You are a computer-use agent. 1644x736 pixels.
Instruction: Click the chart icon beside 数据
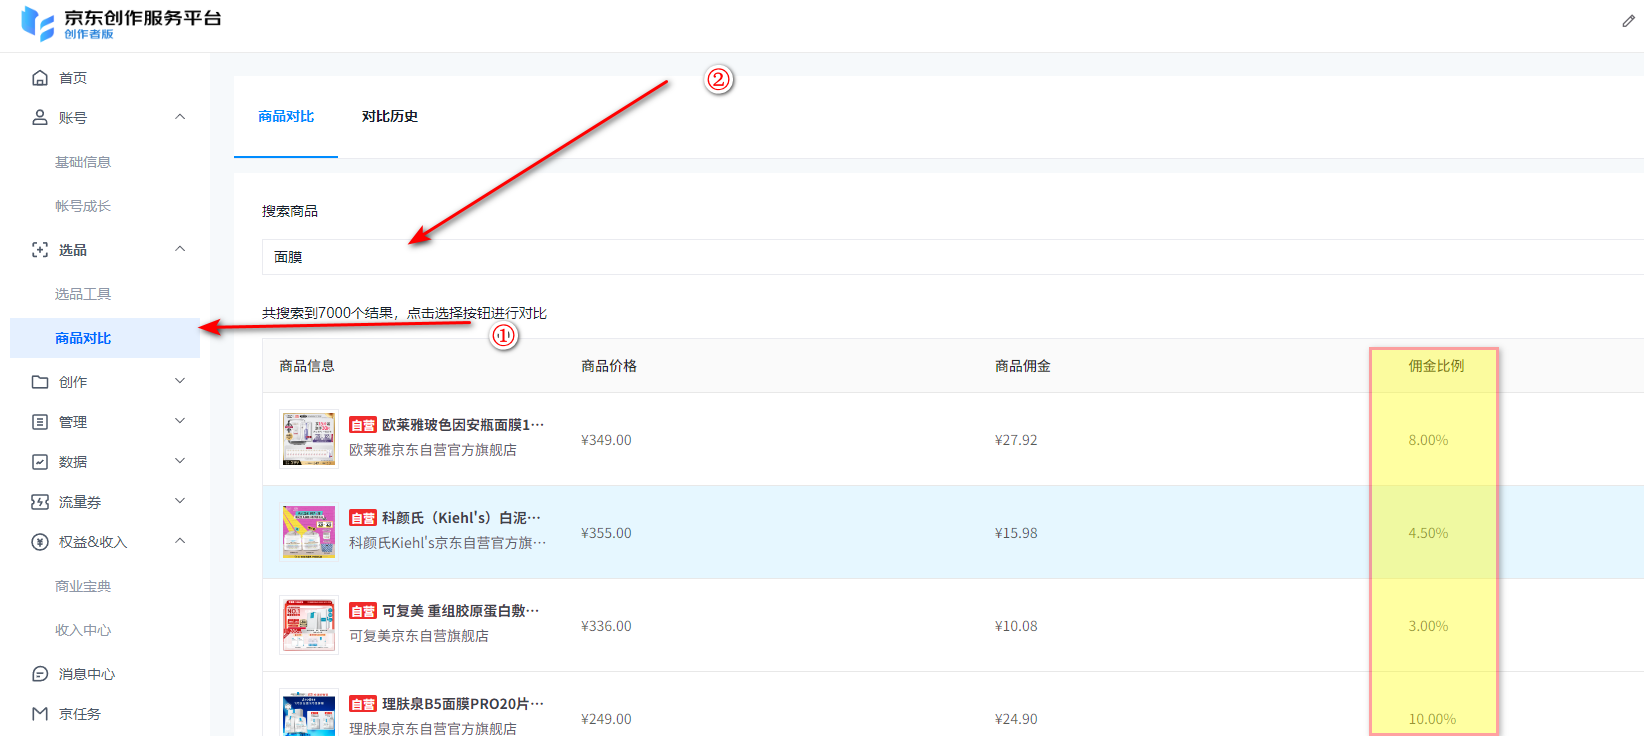pyautogui.click(x=40, y=462)
